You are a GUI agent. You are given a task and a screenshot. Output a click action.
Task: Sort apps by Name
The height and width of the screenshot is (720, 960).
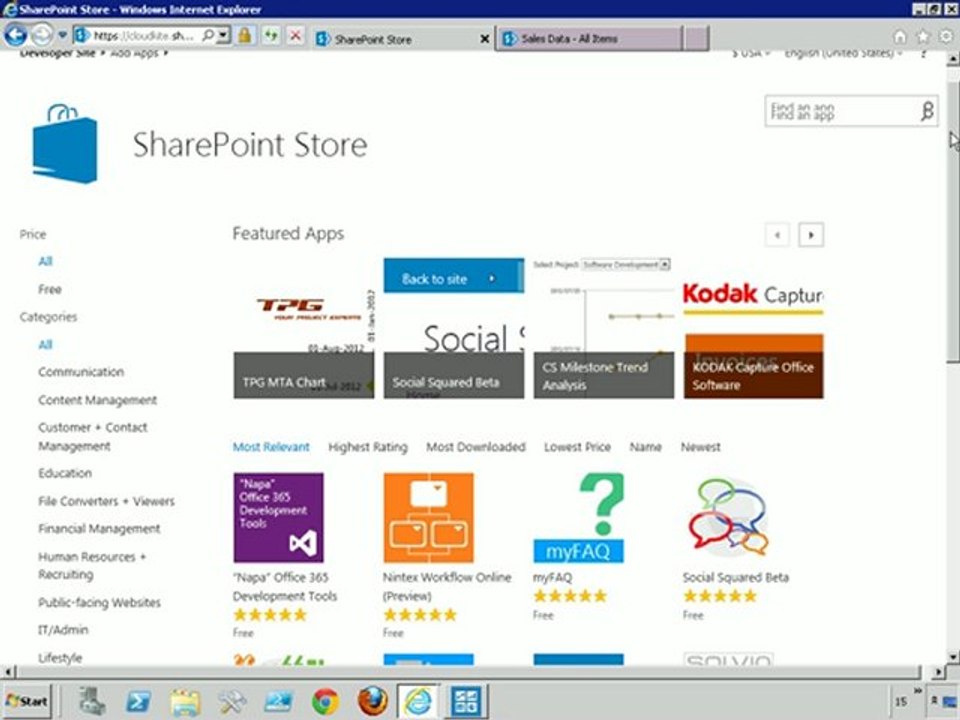coord(645,448)
